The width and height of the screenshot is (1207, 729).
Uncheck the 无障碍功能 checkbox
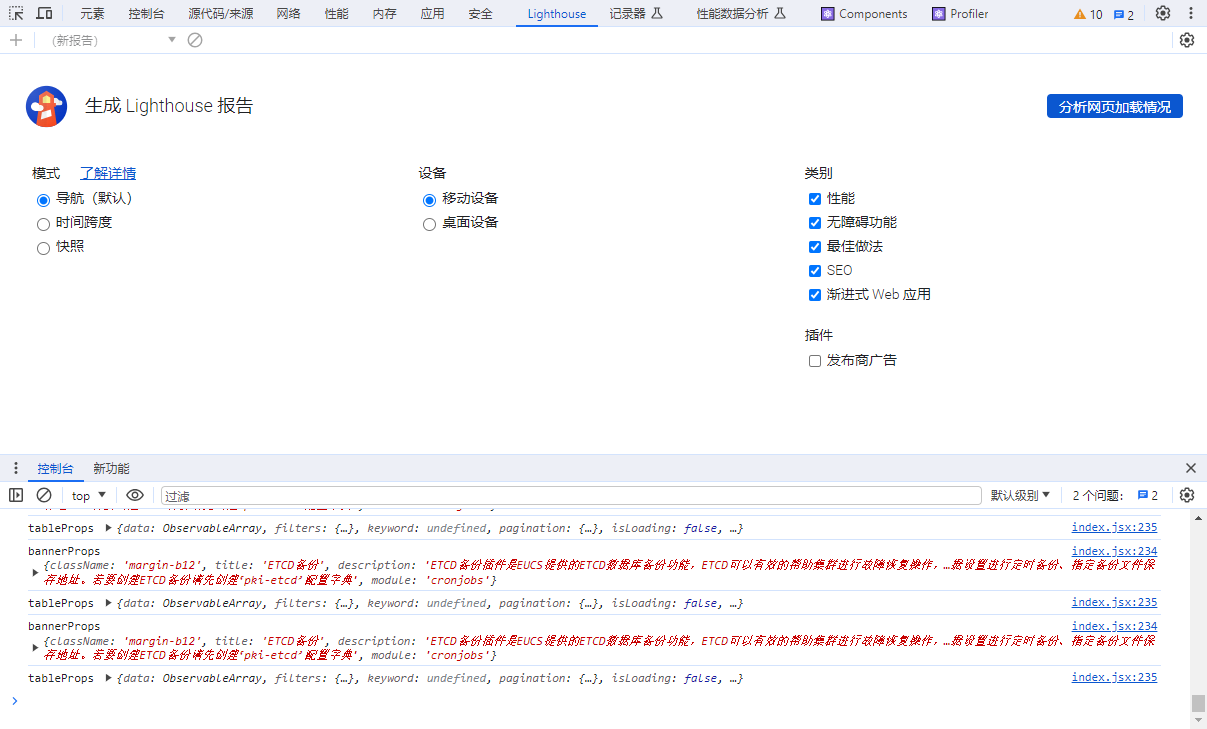[814, 223]
